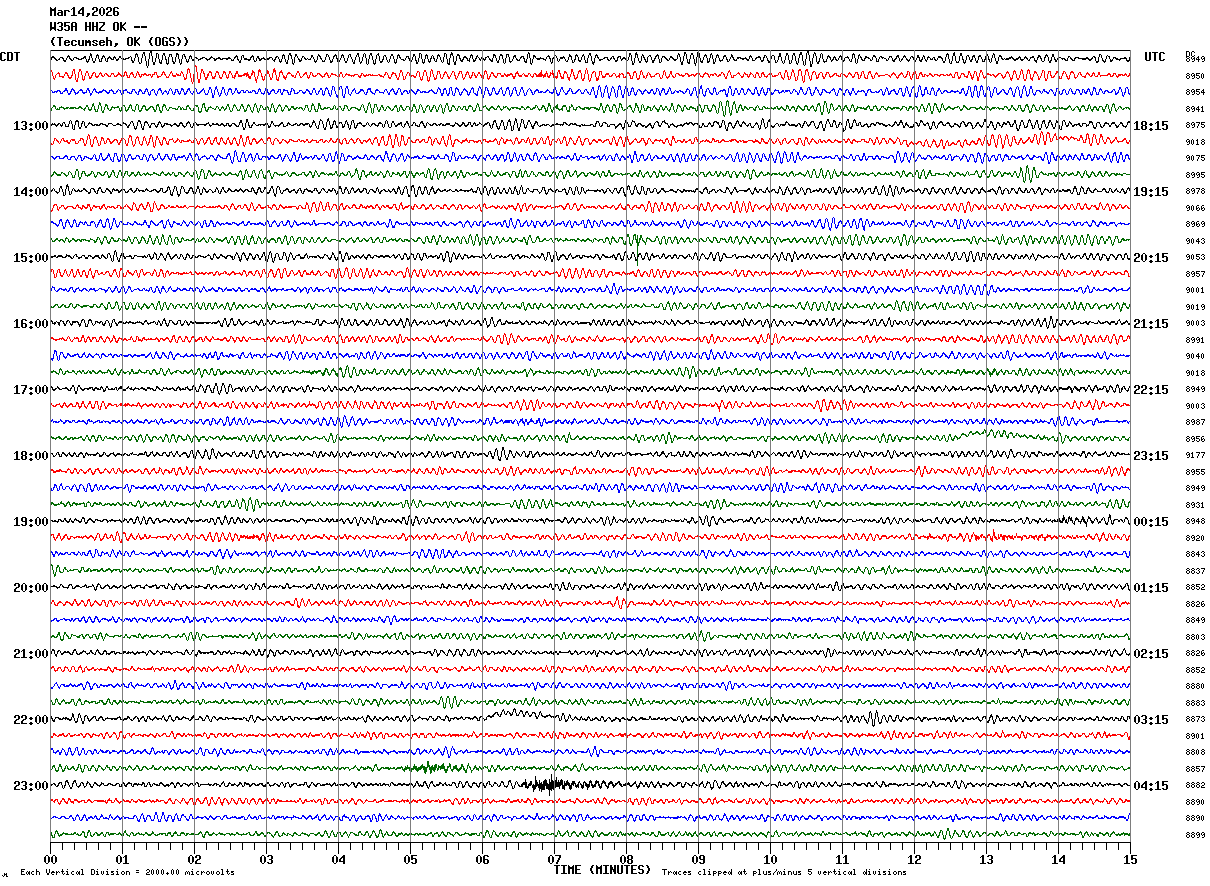Click the '14:00' CDT time label
This screenshot has height=886, width=1210.
(30, 192)
